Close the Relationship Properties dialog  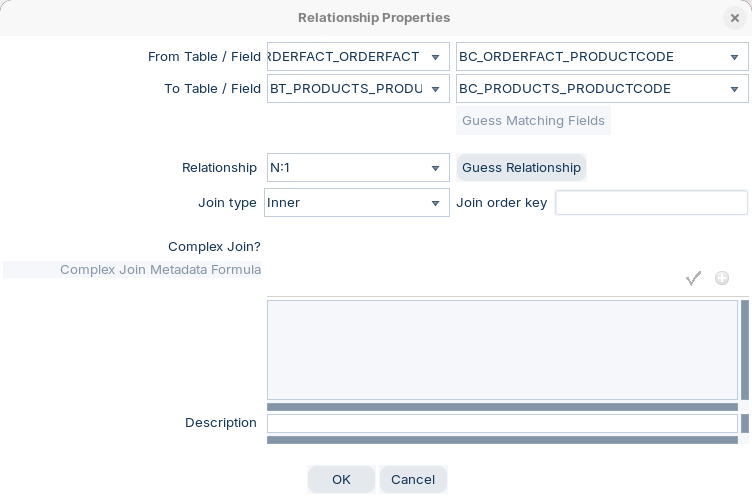[735, 18]
